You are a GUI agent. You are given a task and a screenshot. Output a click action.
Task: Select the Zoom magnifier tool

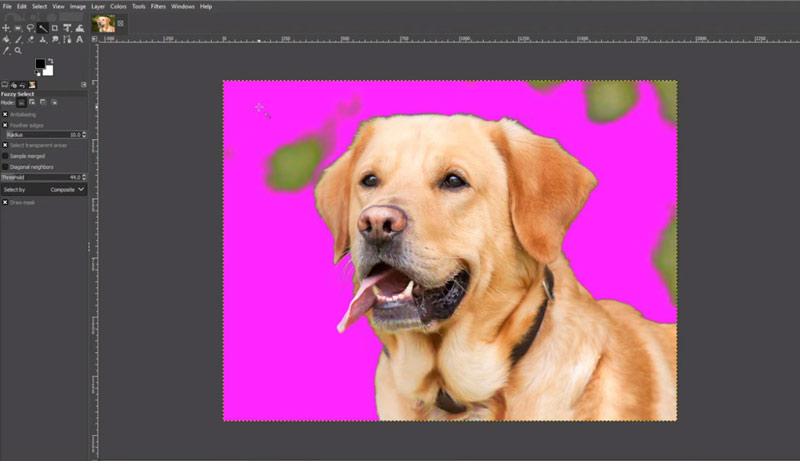pos(18,50)
